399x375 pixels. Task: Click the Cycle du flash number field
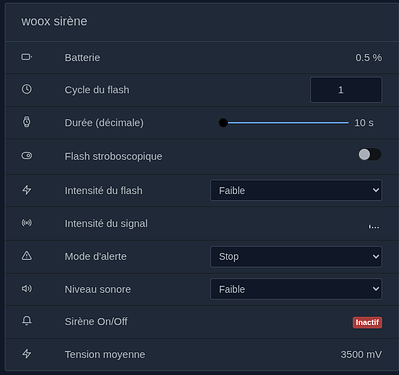click(x=346, y=90)
